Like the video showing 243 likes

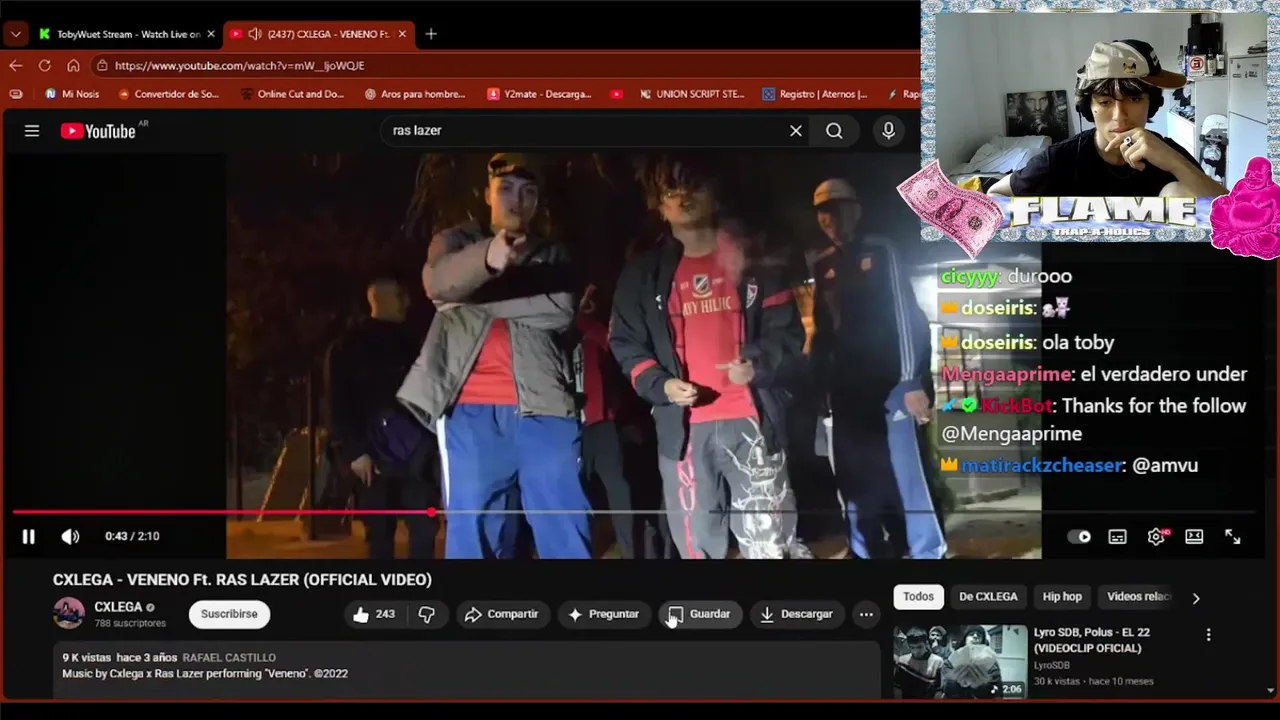[x=374, y=614]
